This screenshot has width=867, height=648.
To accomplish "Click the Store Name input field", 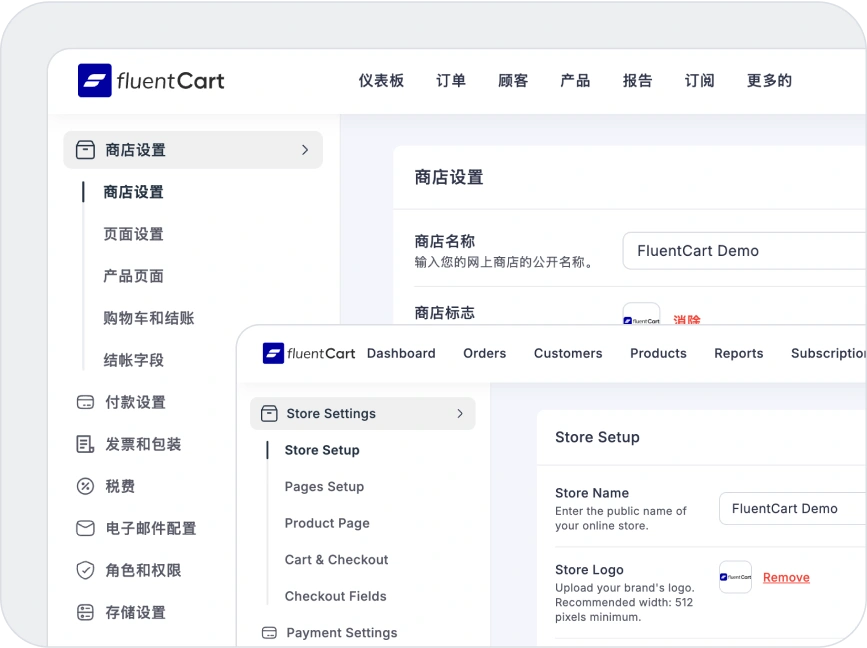I will pyautogui.click(x=792, y=509).
